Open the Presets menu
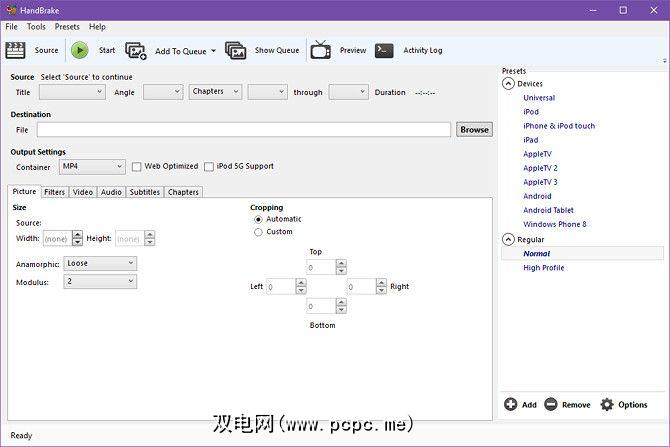 tap(67, 26)
